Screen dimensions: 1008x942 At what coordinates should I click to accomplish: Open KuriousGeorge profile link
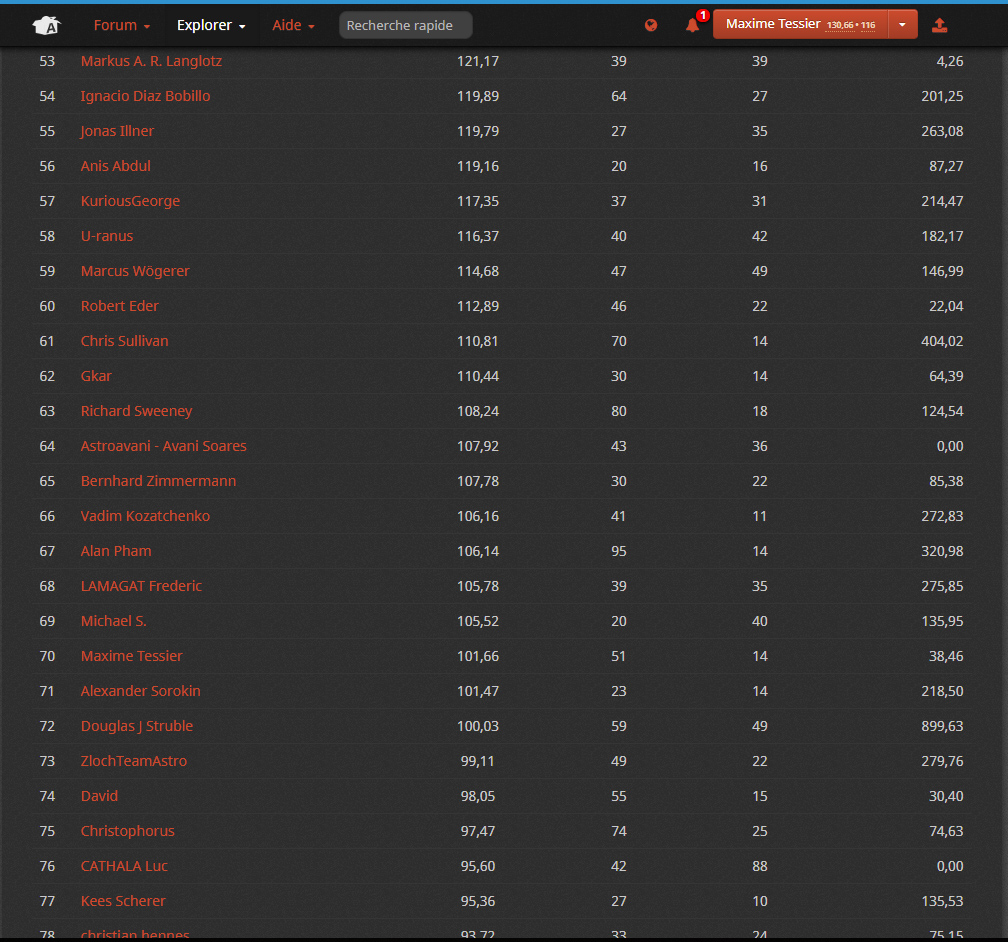click(130, 201)
